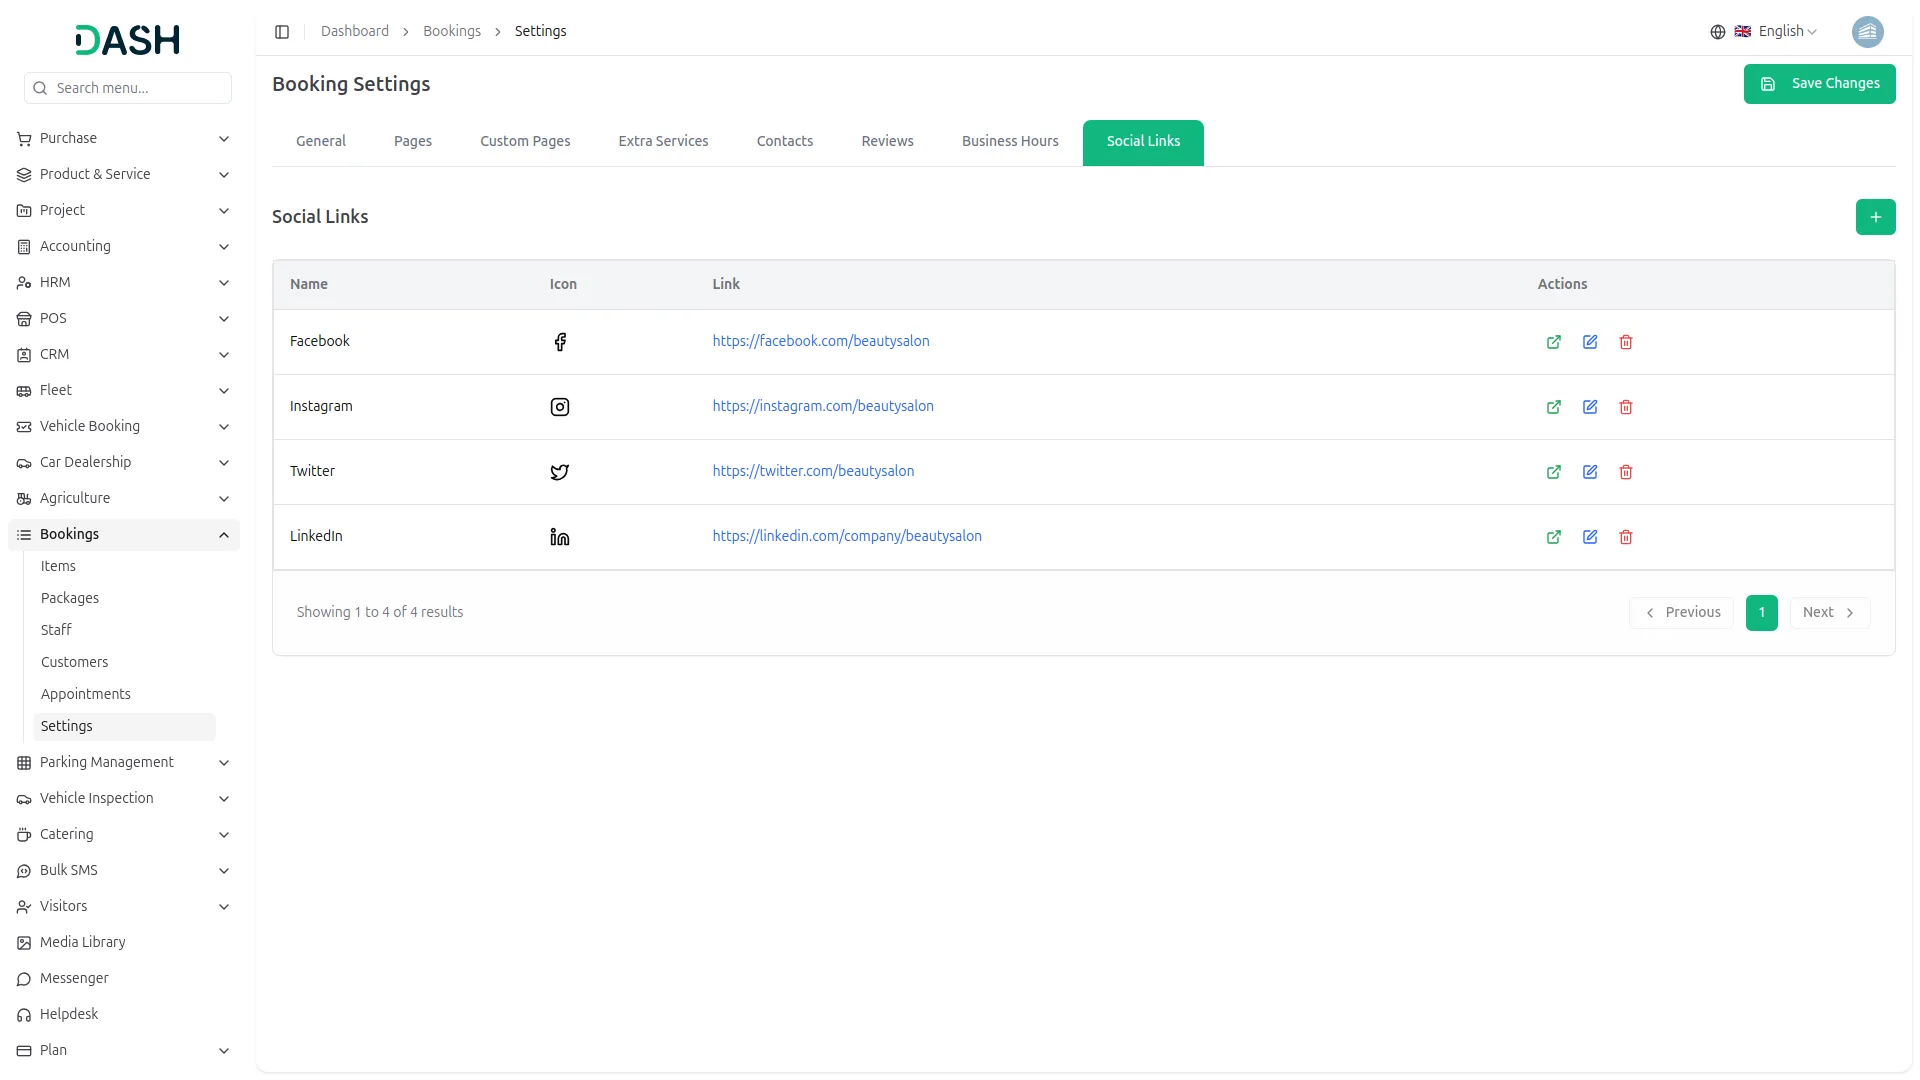Open external link icon for LinkedIn row
This screenshot has height=1080, width=1920.
[x=1554, y=537]
